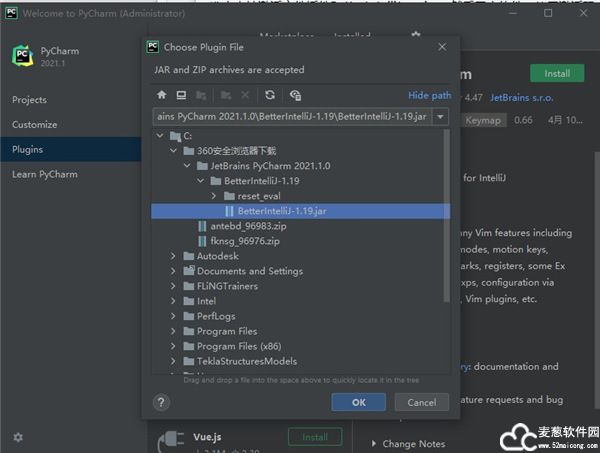Collapse the C: drive node
The height and width of the screenshot is (453, 600).
click(x=160, y=135)
